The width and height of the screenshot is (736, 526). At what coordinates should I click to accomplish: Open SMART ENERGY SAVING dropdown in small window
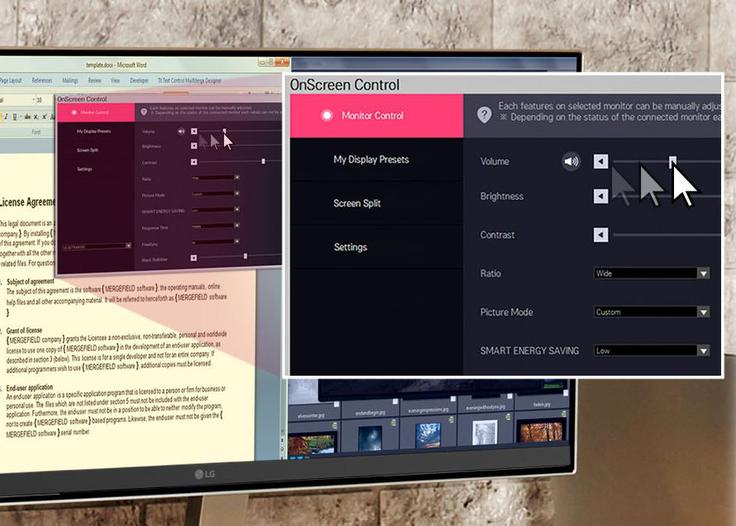[216, 210]
